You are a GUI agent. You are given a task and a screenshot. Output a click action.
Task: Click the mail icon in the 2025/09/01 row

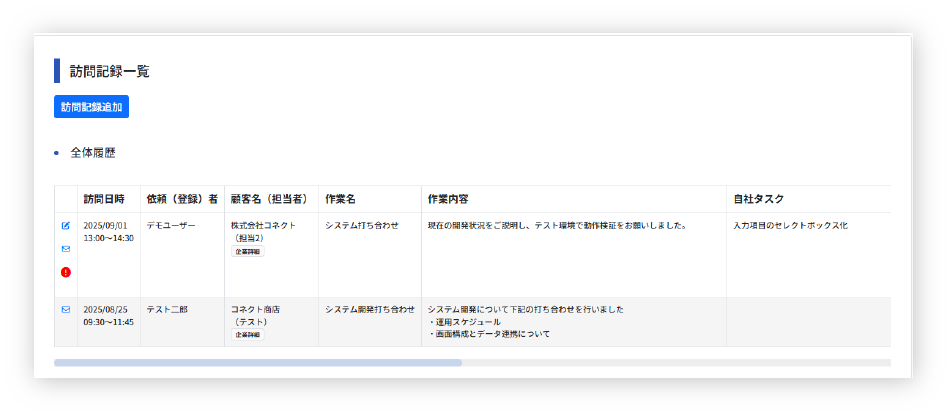point(66,249)
